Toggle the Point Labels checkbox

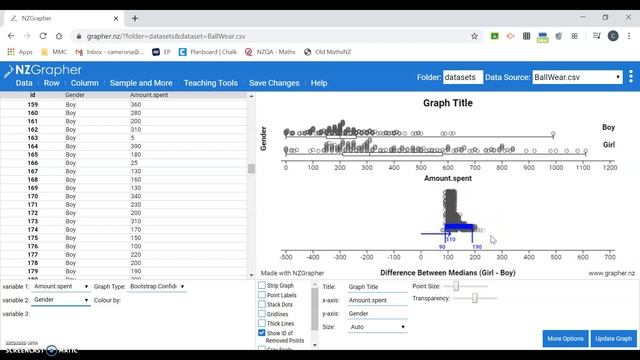coord(262,295)
